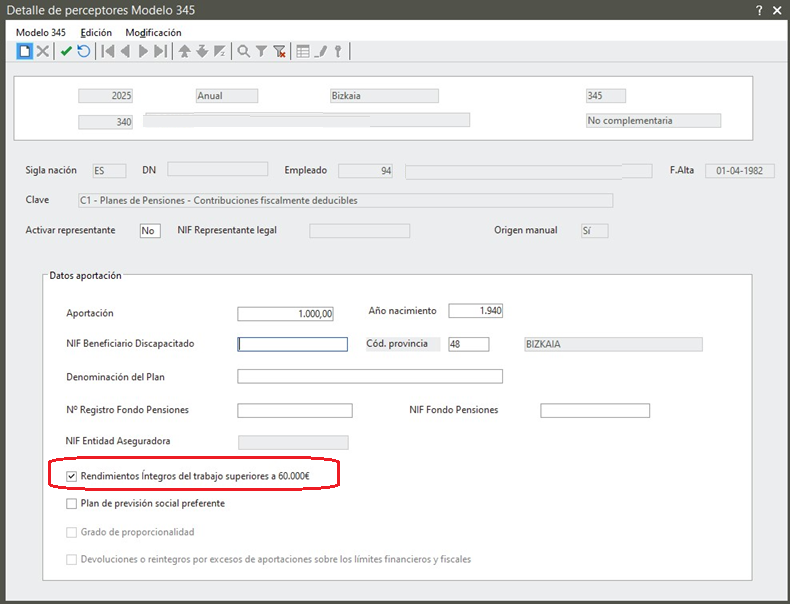Click the help question mark in title bar

tap(759, 10)
